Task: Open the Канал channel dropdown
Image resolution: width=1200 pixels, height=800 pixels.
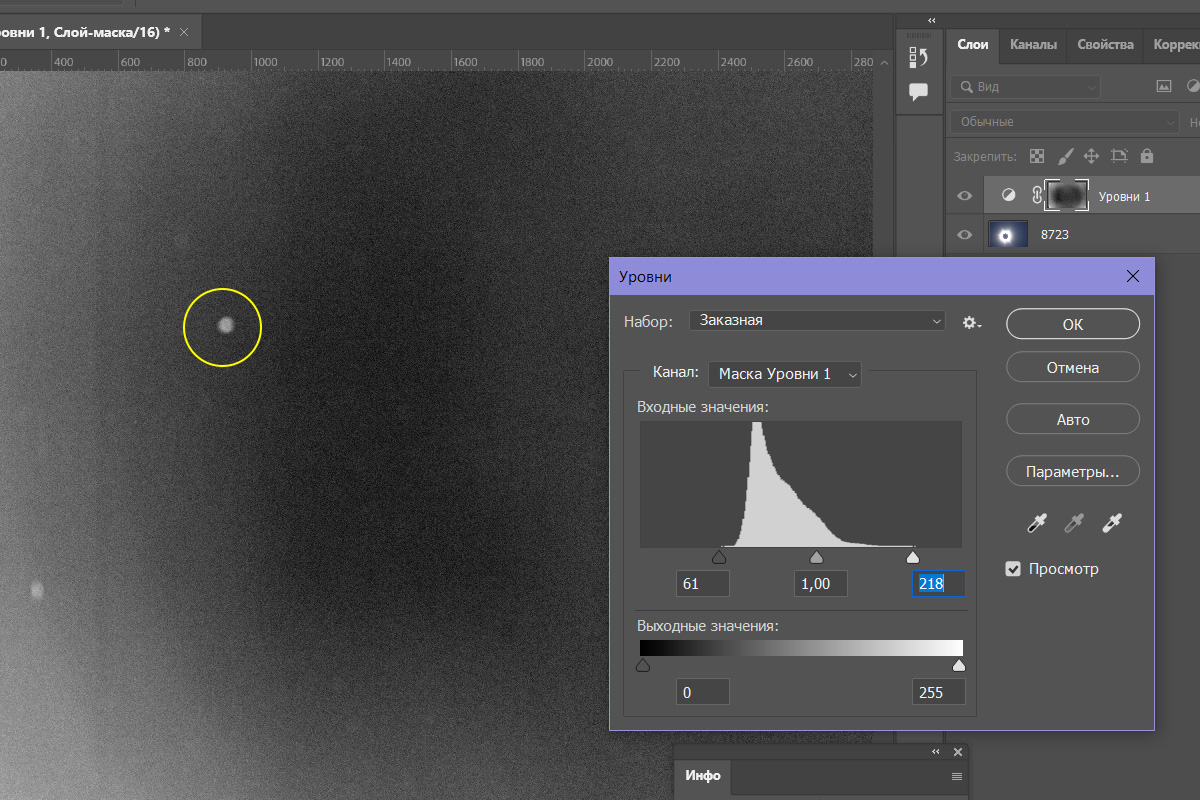Action: point(784,374)
